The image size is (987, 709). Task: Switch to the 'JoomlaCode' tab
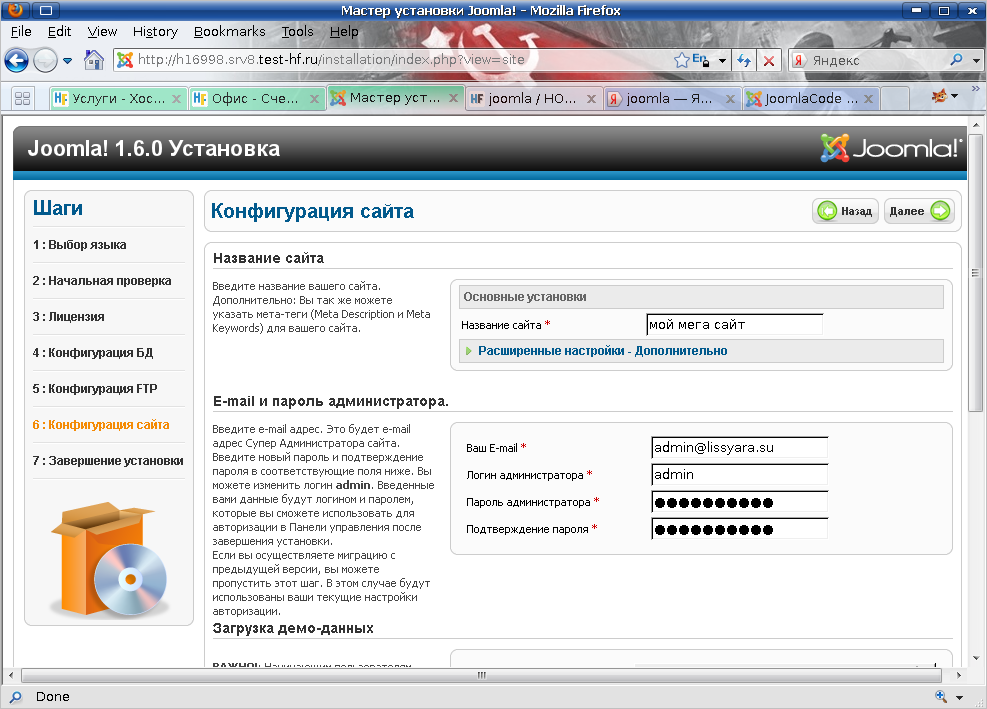pyautogui.click(x=810, y=99)
